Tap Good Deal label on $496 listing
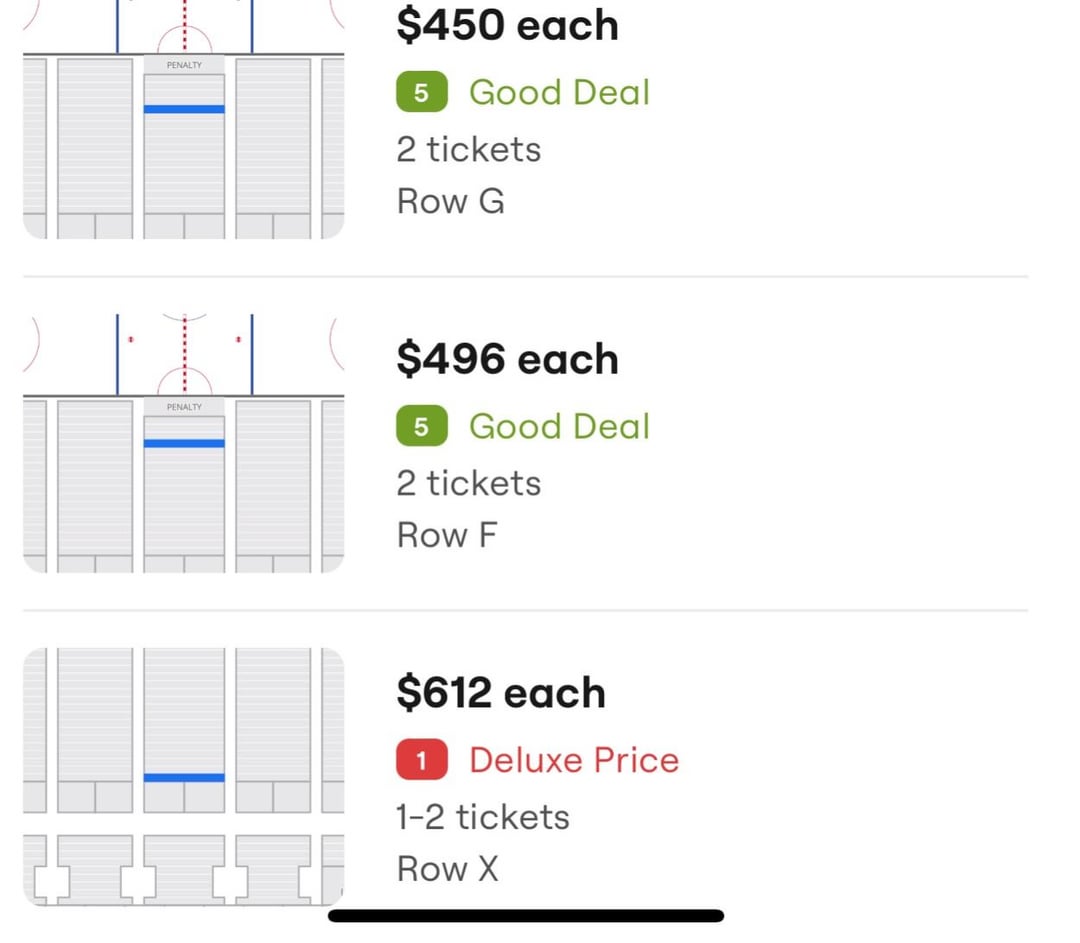This screenshot has width=1080, height=943. pos(559,426)
